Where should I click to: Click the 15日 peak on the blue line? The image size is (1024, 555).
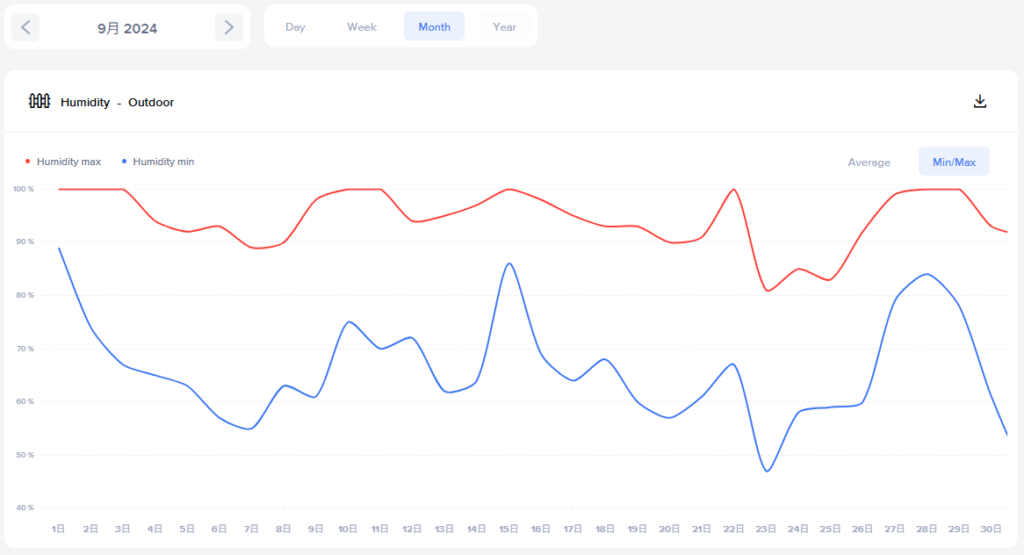tap(510, 264)
